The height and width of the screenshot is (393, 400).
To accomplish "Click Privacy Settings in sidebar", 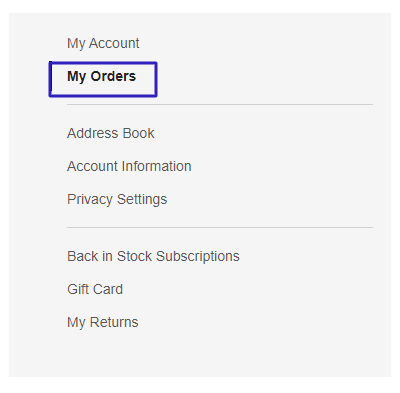I will [x=117, y=200].
